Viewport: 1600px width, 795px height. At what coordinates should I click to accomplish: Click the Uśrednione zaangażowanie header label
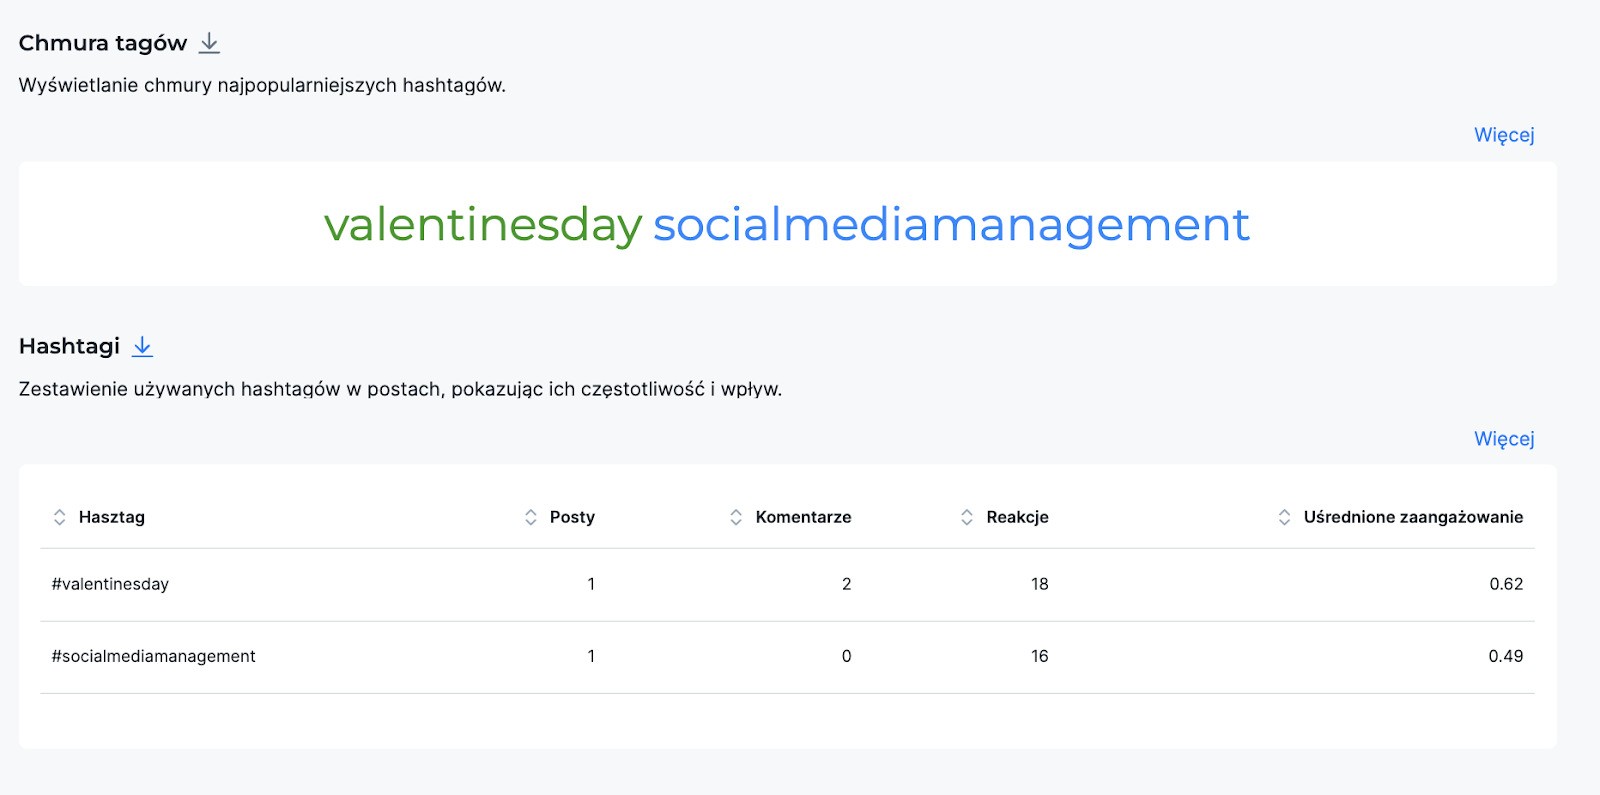click(1412, 517)
